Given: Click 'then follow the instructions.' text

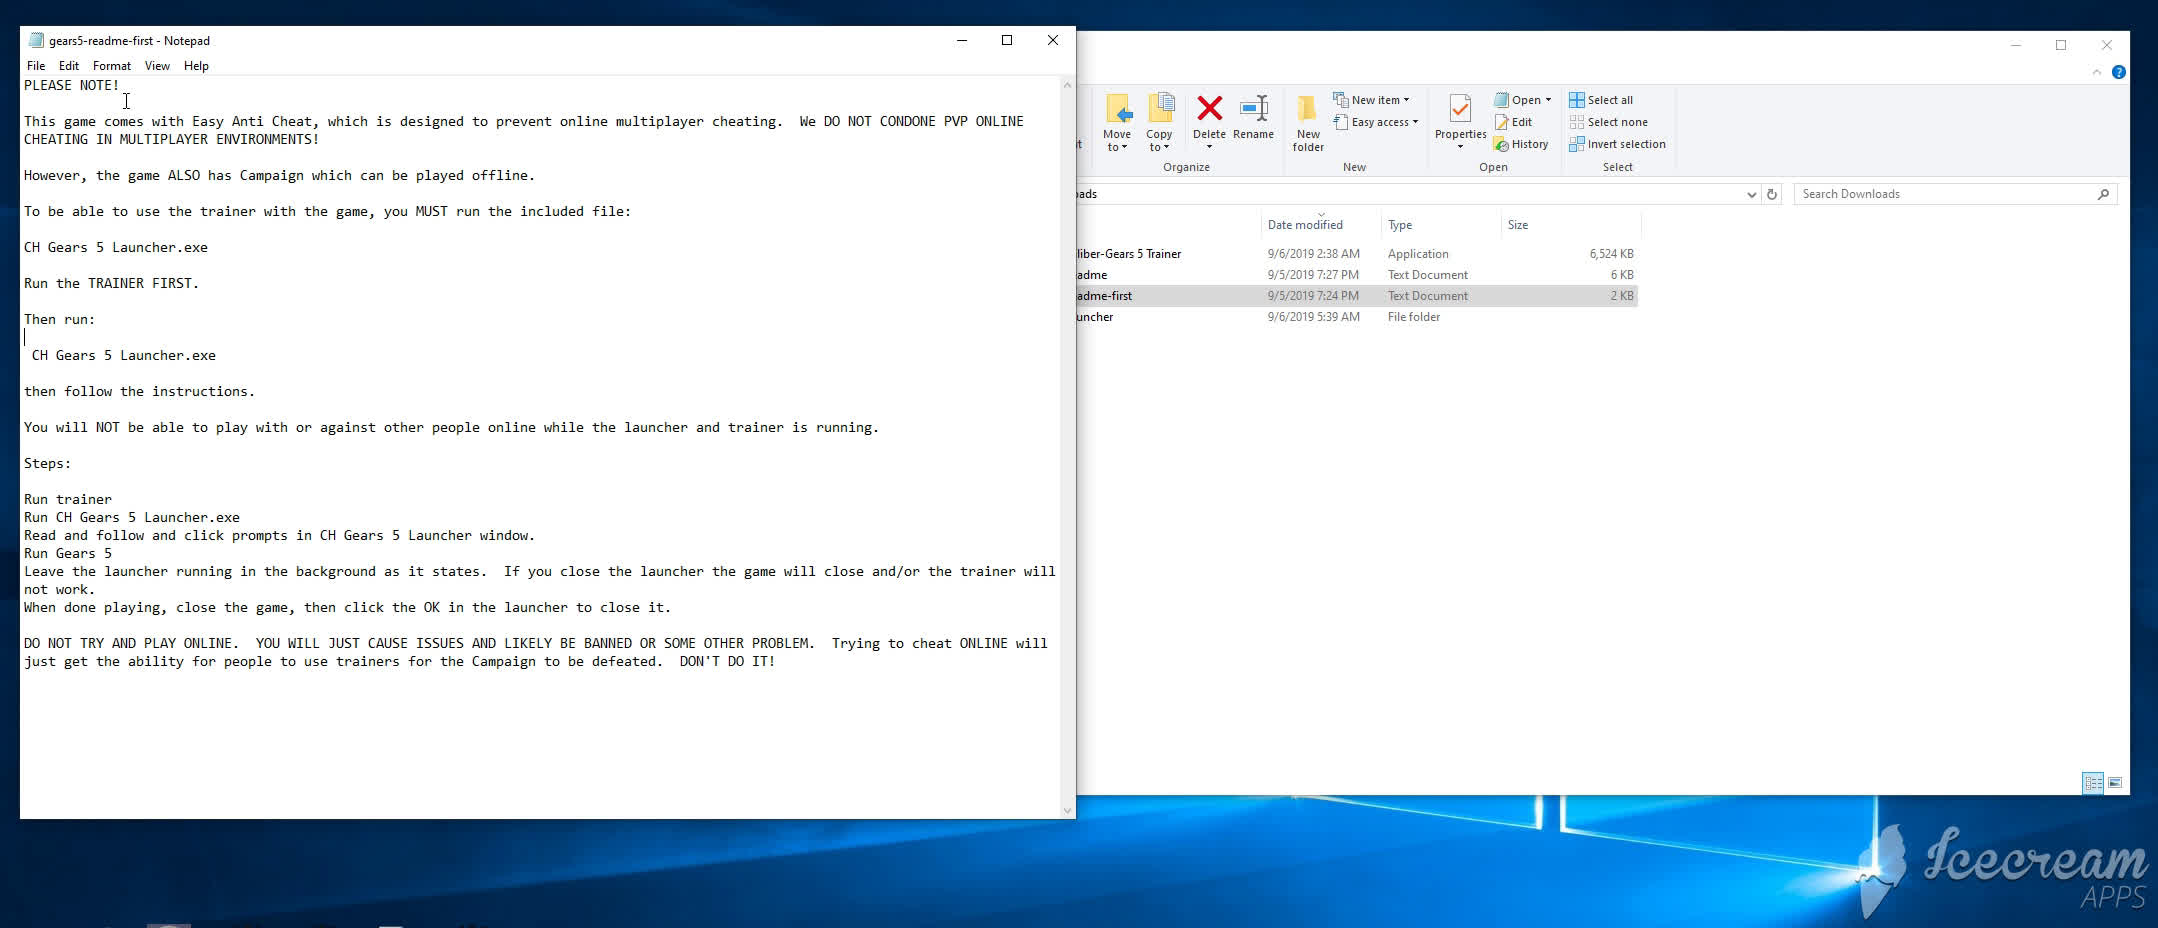Looking at the screenshot, I should (140, 391).
